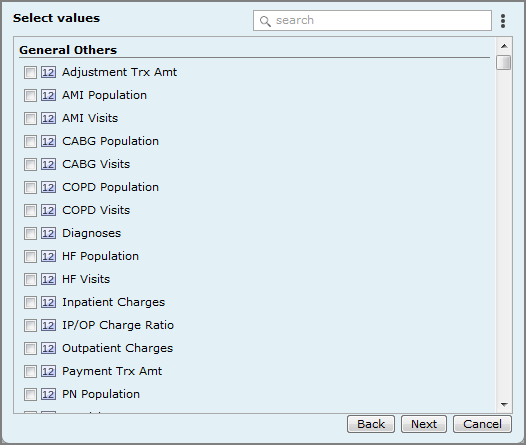This screenshot has height=445, width=526.
Task: Click the Back button
Action: point(371,424)
